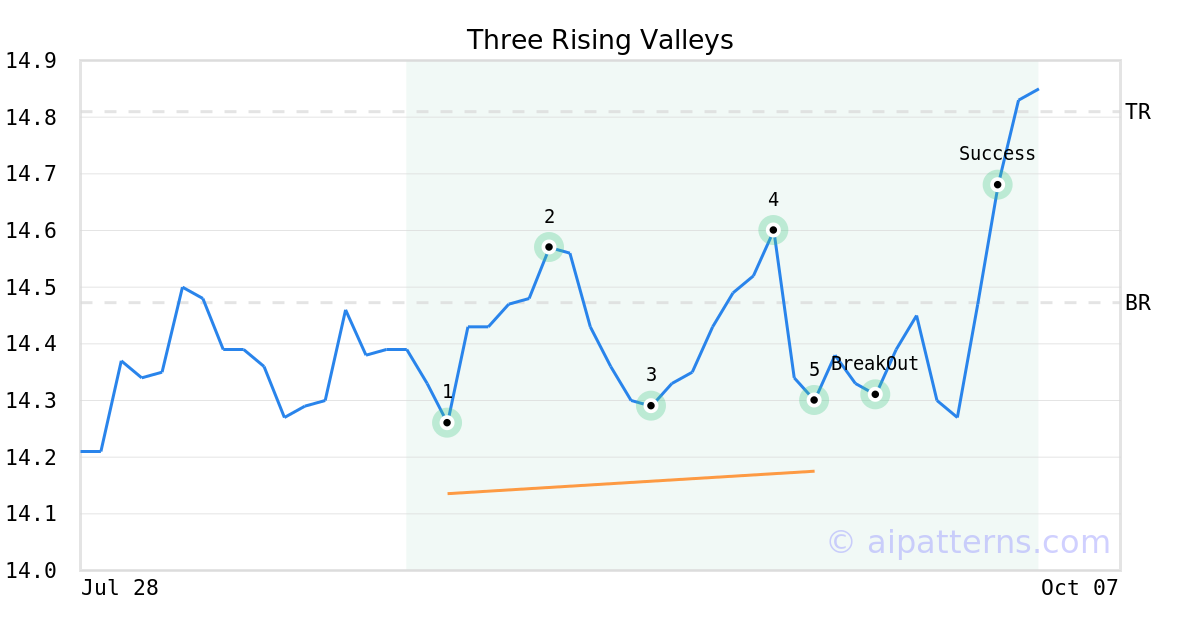Select the BR level label
Image resolution: width=1200 pixels, height=630 pixels.
[1138, 303]
